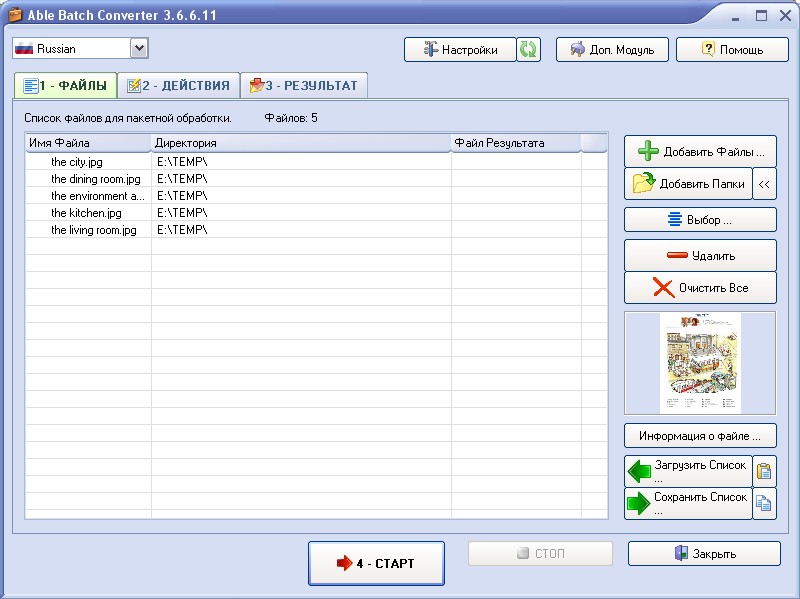Viewport: 800px width, 599px height.
Task: Select the file the kitchen.jpg
Action: click(86, 213)
